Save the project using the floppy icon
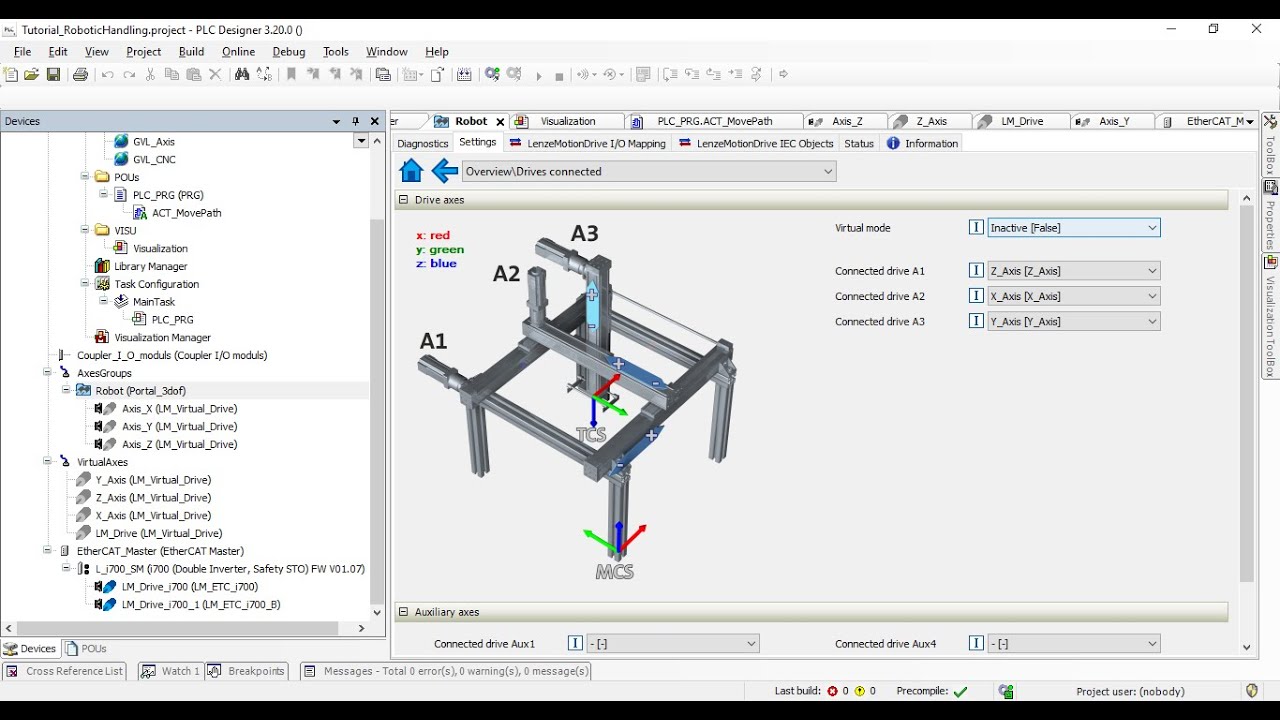The height and width of the screenshot is (720, 1280). (x=53, y=74)
